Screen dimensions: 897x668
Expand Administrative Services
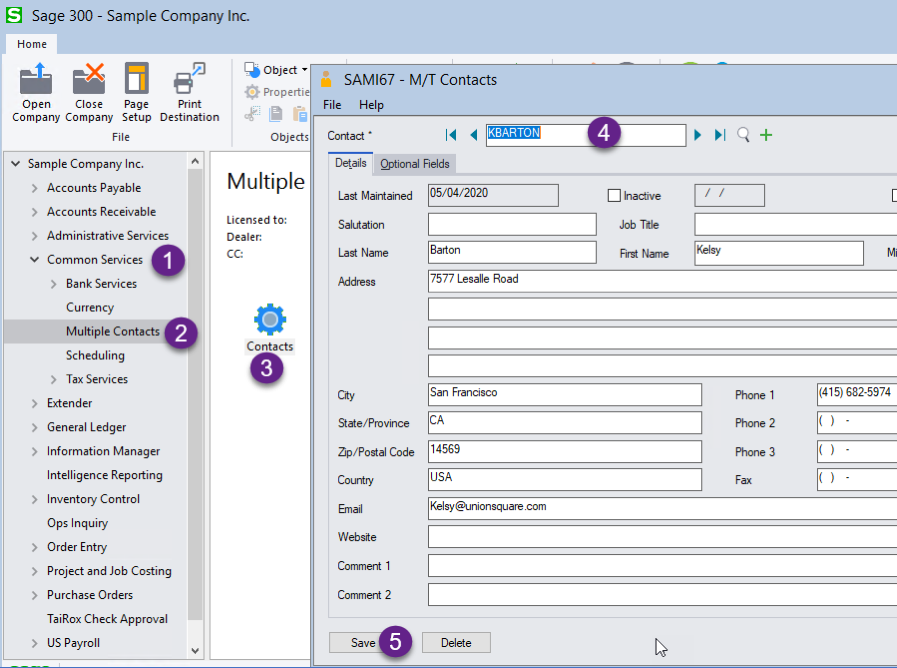(x=34, y=236)
